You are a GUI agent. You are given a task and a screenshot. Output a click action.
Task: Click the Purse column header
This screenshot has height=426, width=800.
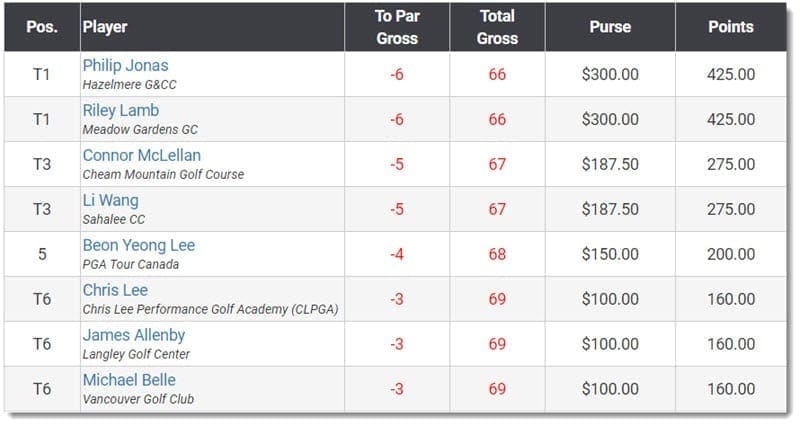pos(610,27)
